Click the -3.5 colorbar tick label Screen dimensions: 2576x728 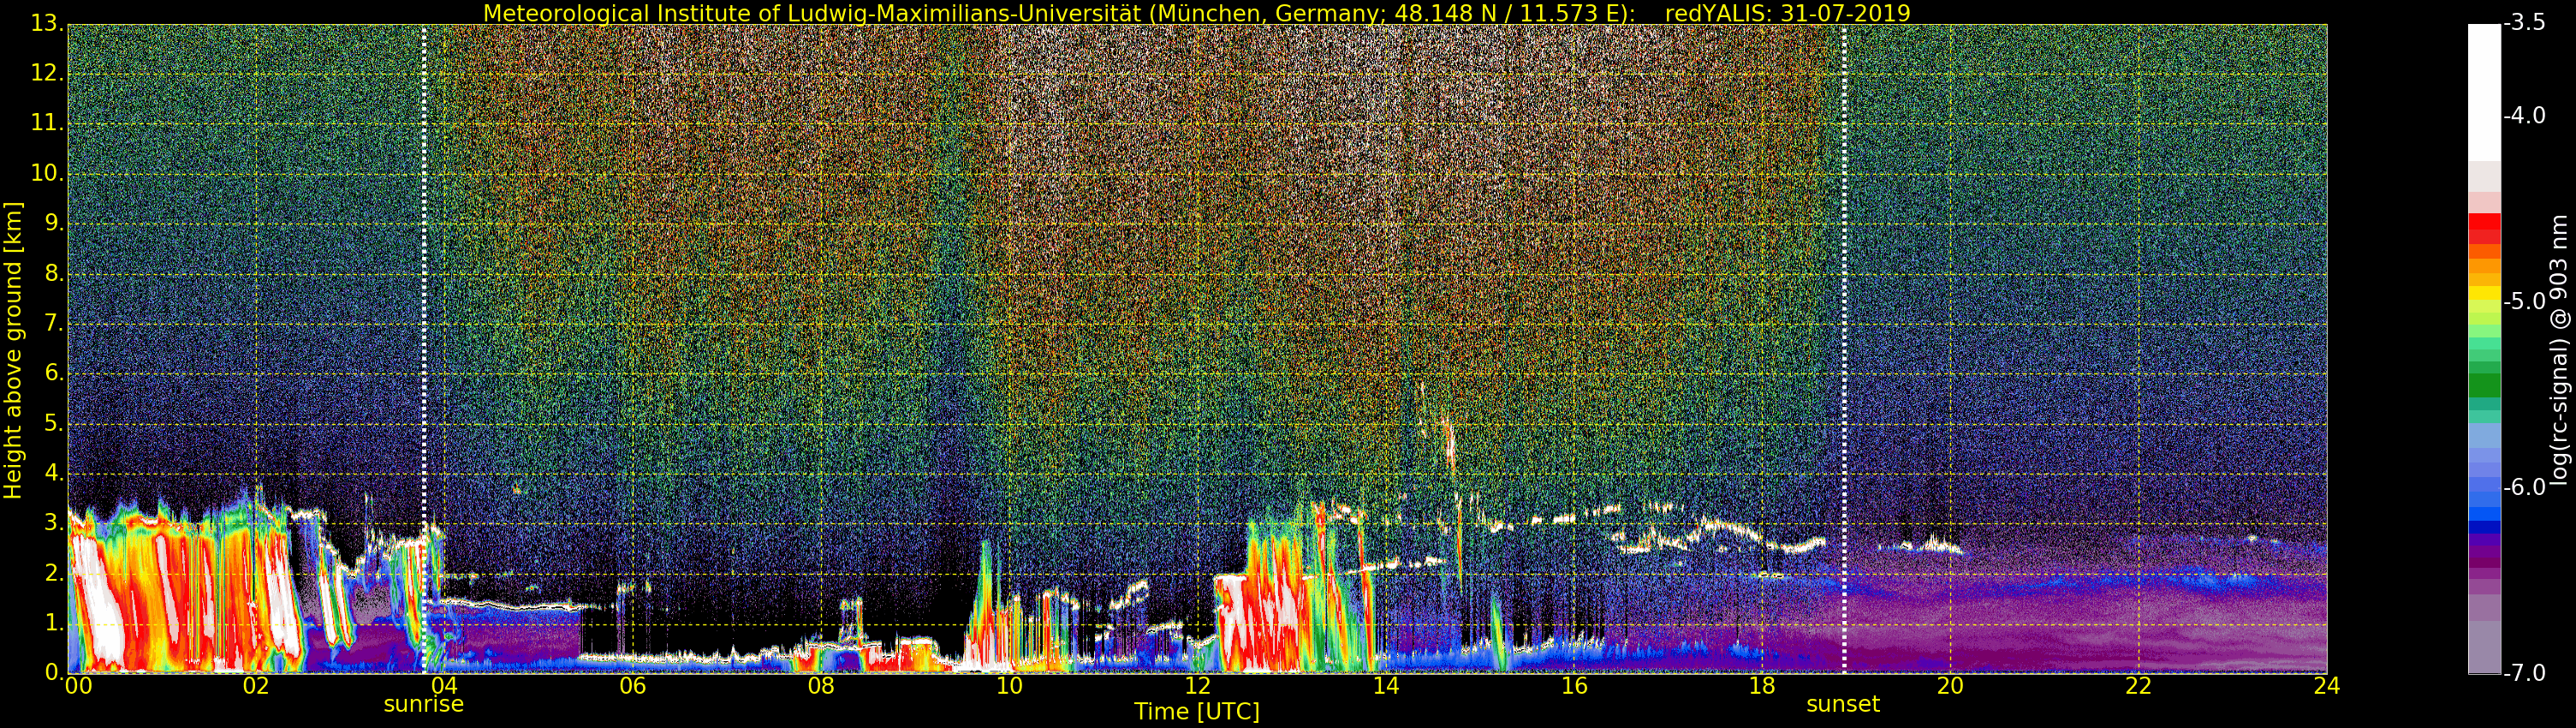(2525, 24)
